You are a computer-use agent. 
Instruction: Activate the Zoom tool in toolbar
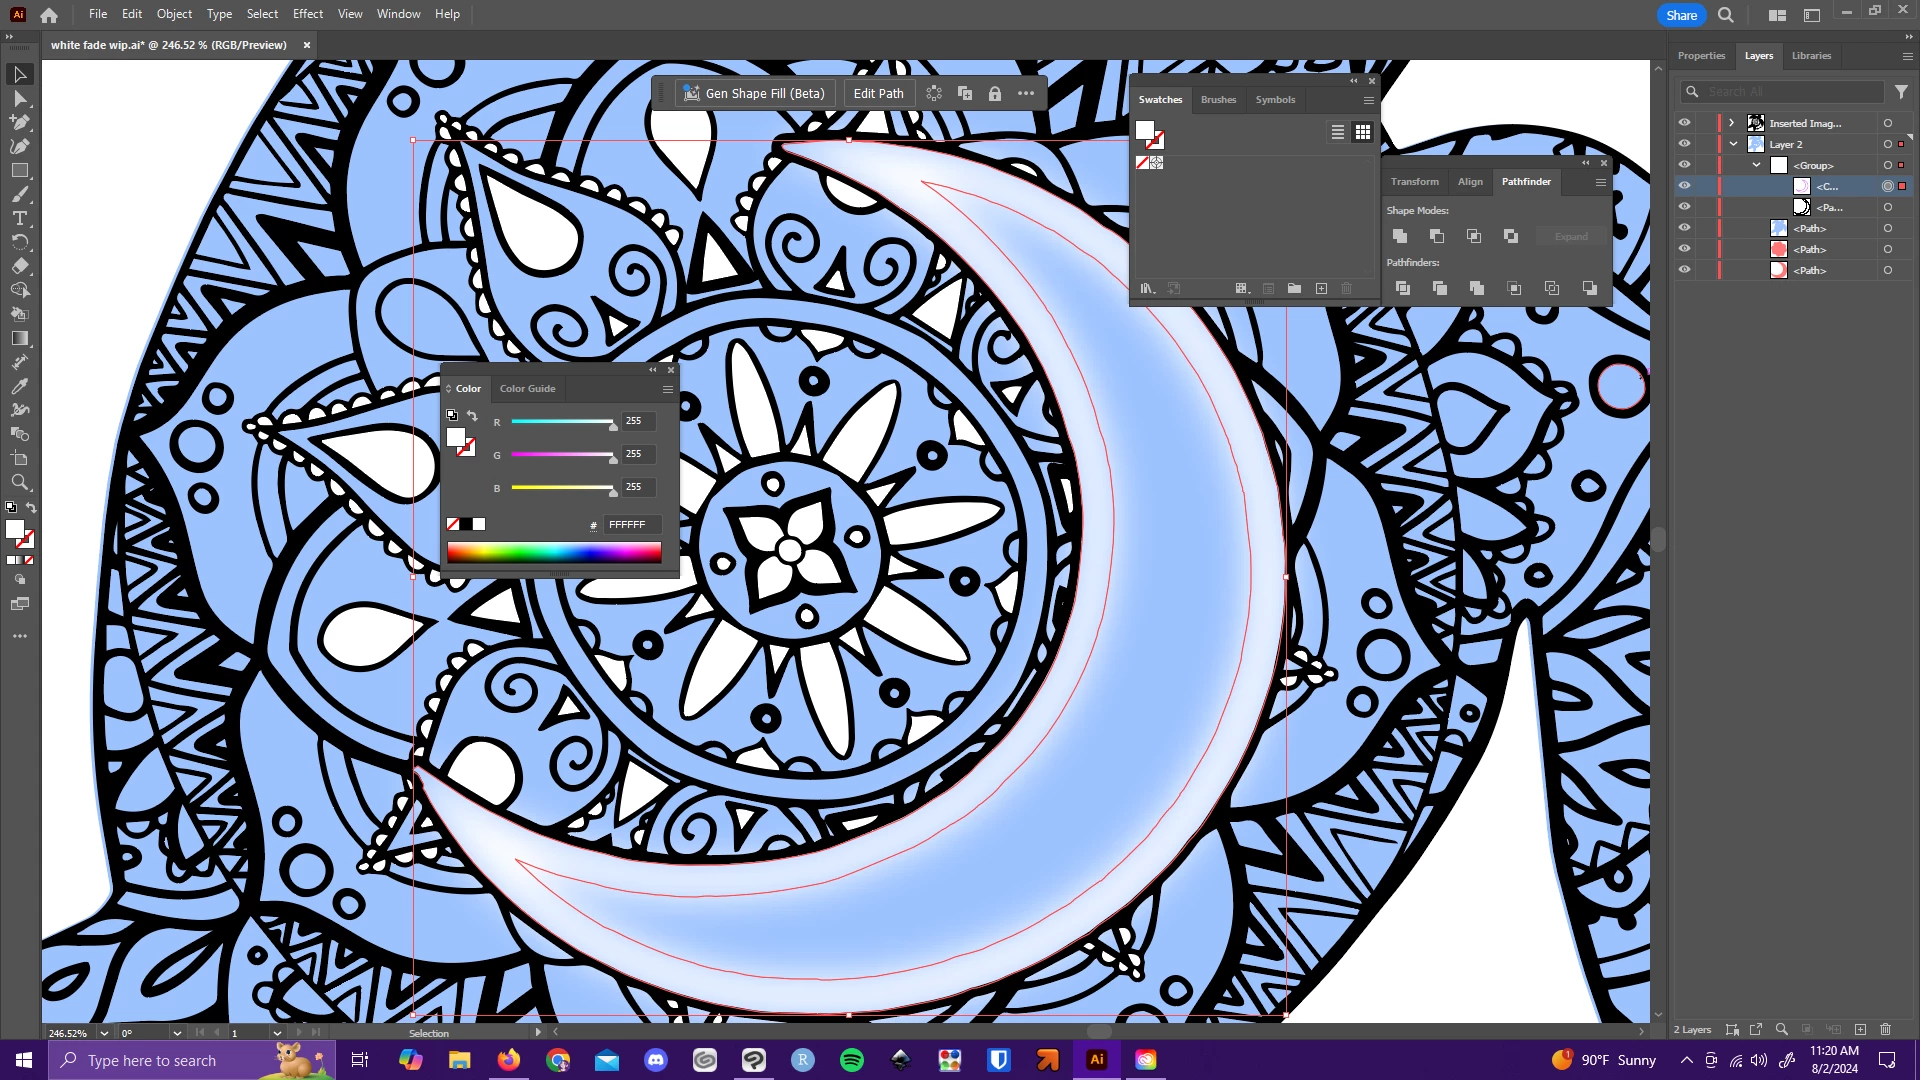coord(19,482)
